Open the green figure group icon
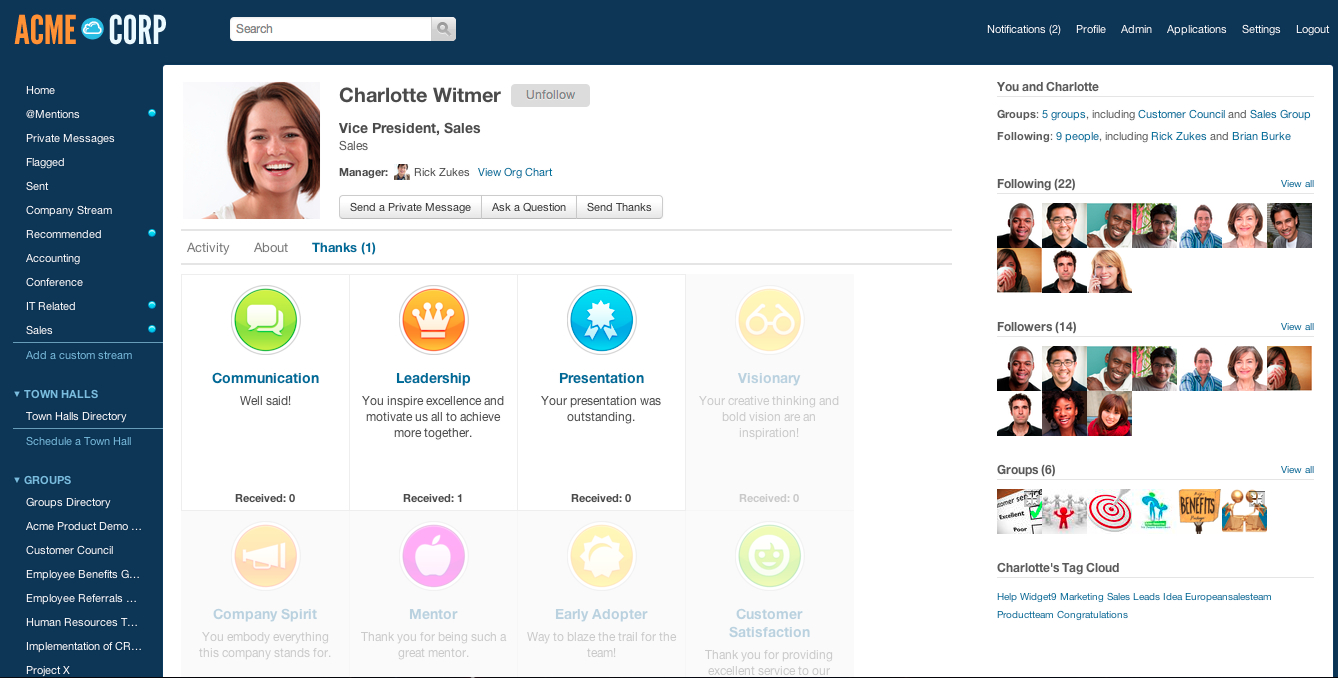The height and width of the screenshot is (678, 1338). 1155,510
